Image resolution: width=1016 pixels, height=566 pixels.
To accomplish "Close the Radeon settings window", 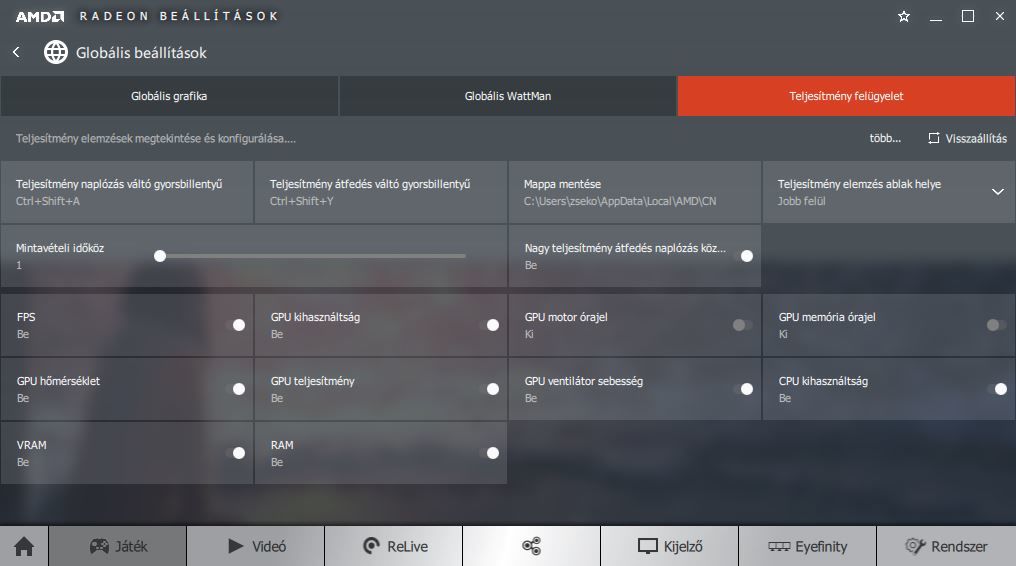I will pyautogui.click(x=1000, y=16).
